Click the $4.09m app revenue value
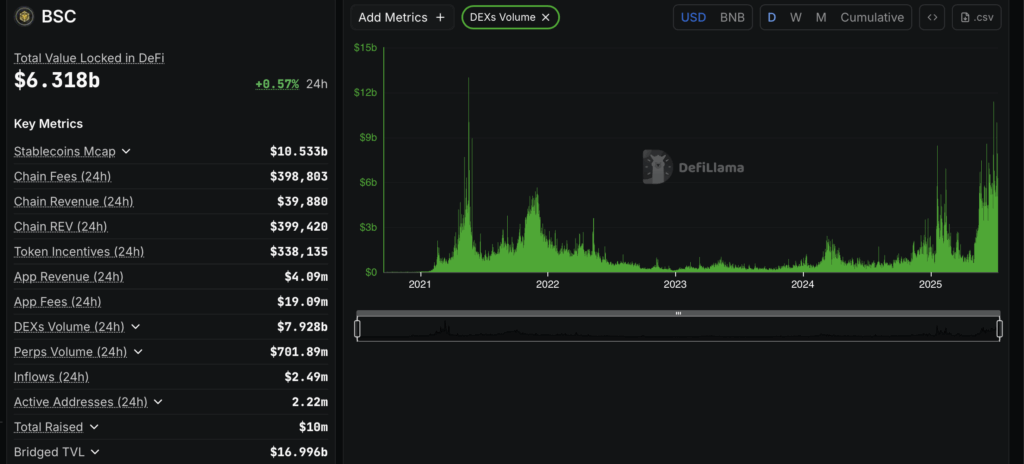Image resolution: width=1024 pixels, height=464 pixels. [306, 276]
